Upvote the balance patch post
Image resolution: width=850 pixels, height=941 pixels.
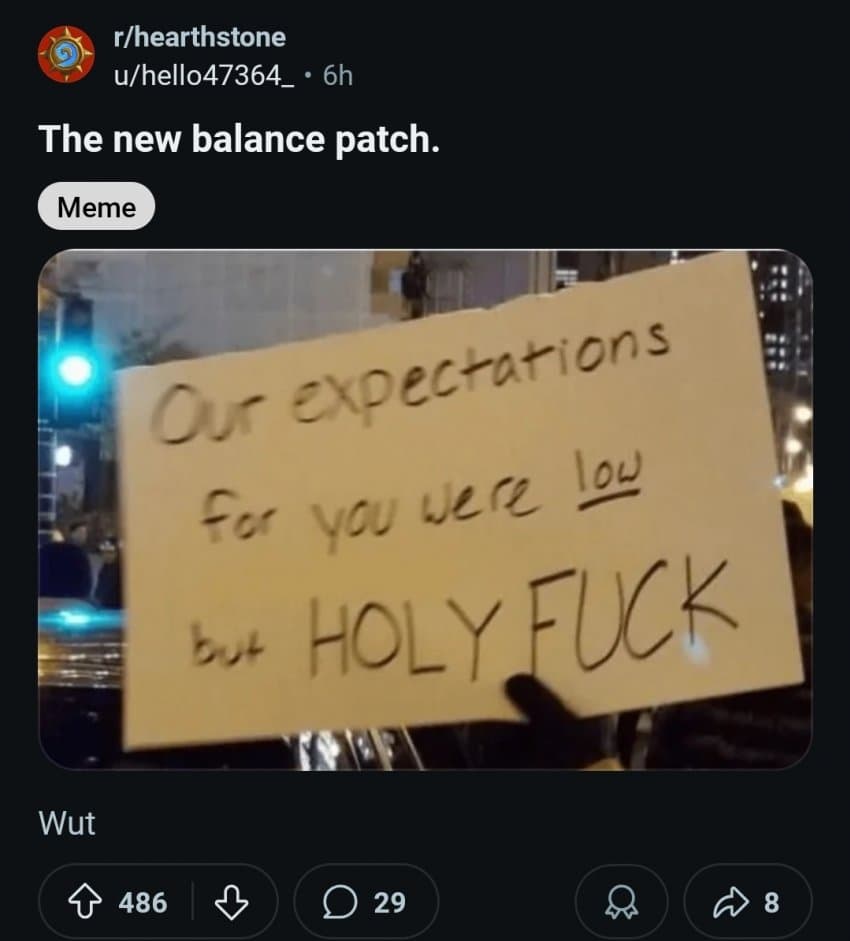85,902
